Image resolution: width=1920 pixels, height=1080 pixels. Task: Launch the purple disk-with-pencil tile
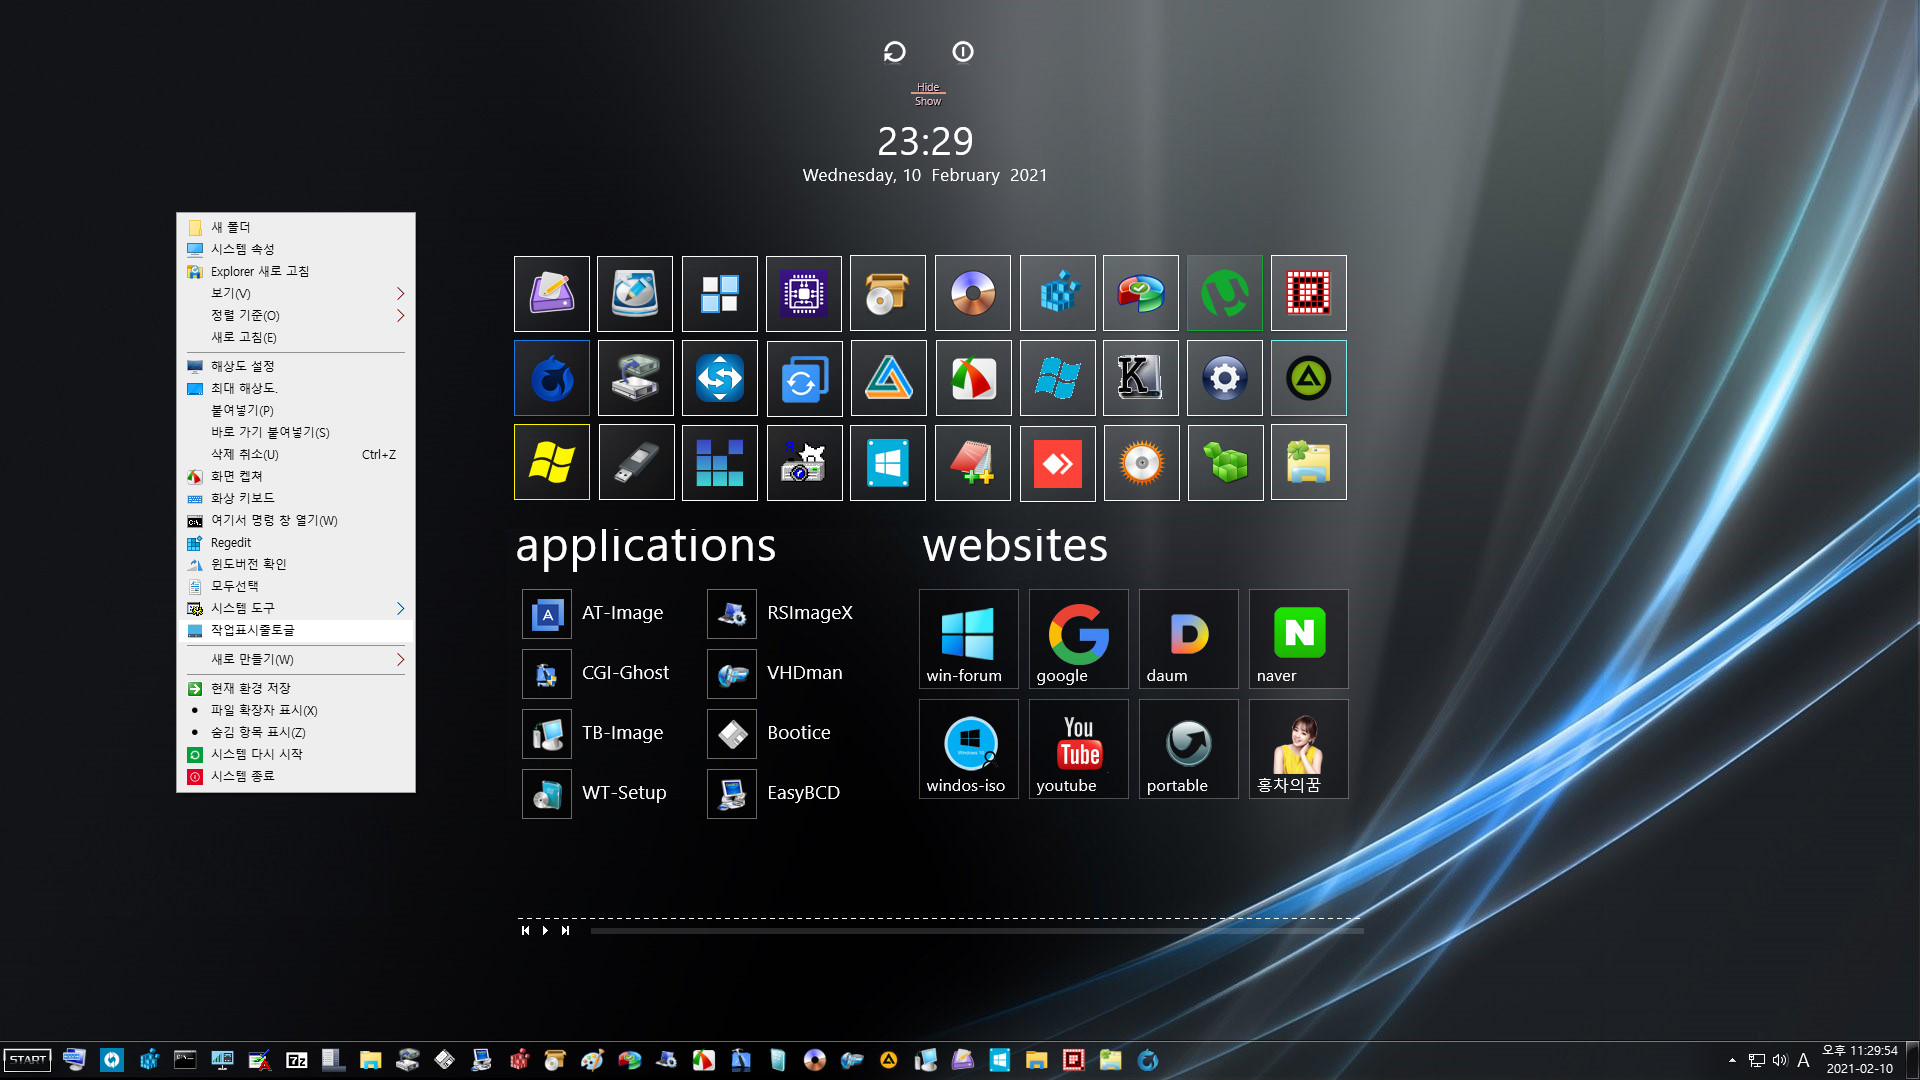coord(551,293)
